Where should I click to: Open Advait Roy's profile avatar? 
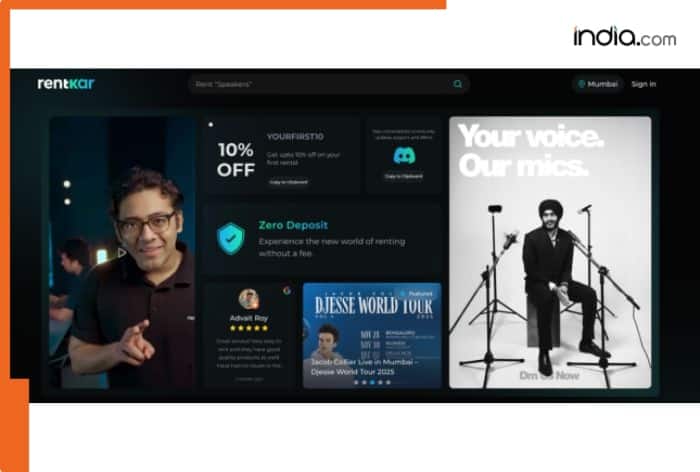[249, 299]
